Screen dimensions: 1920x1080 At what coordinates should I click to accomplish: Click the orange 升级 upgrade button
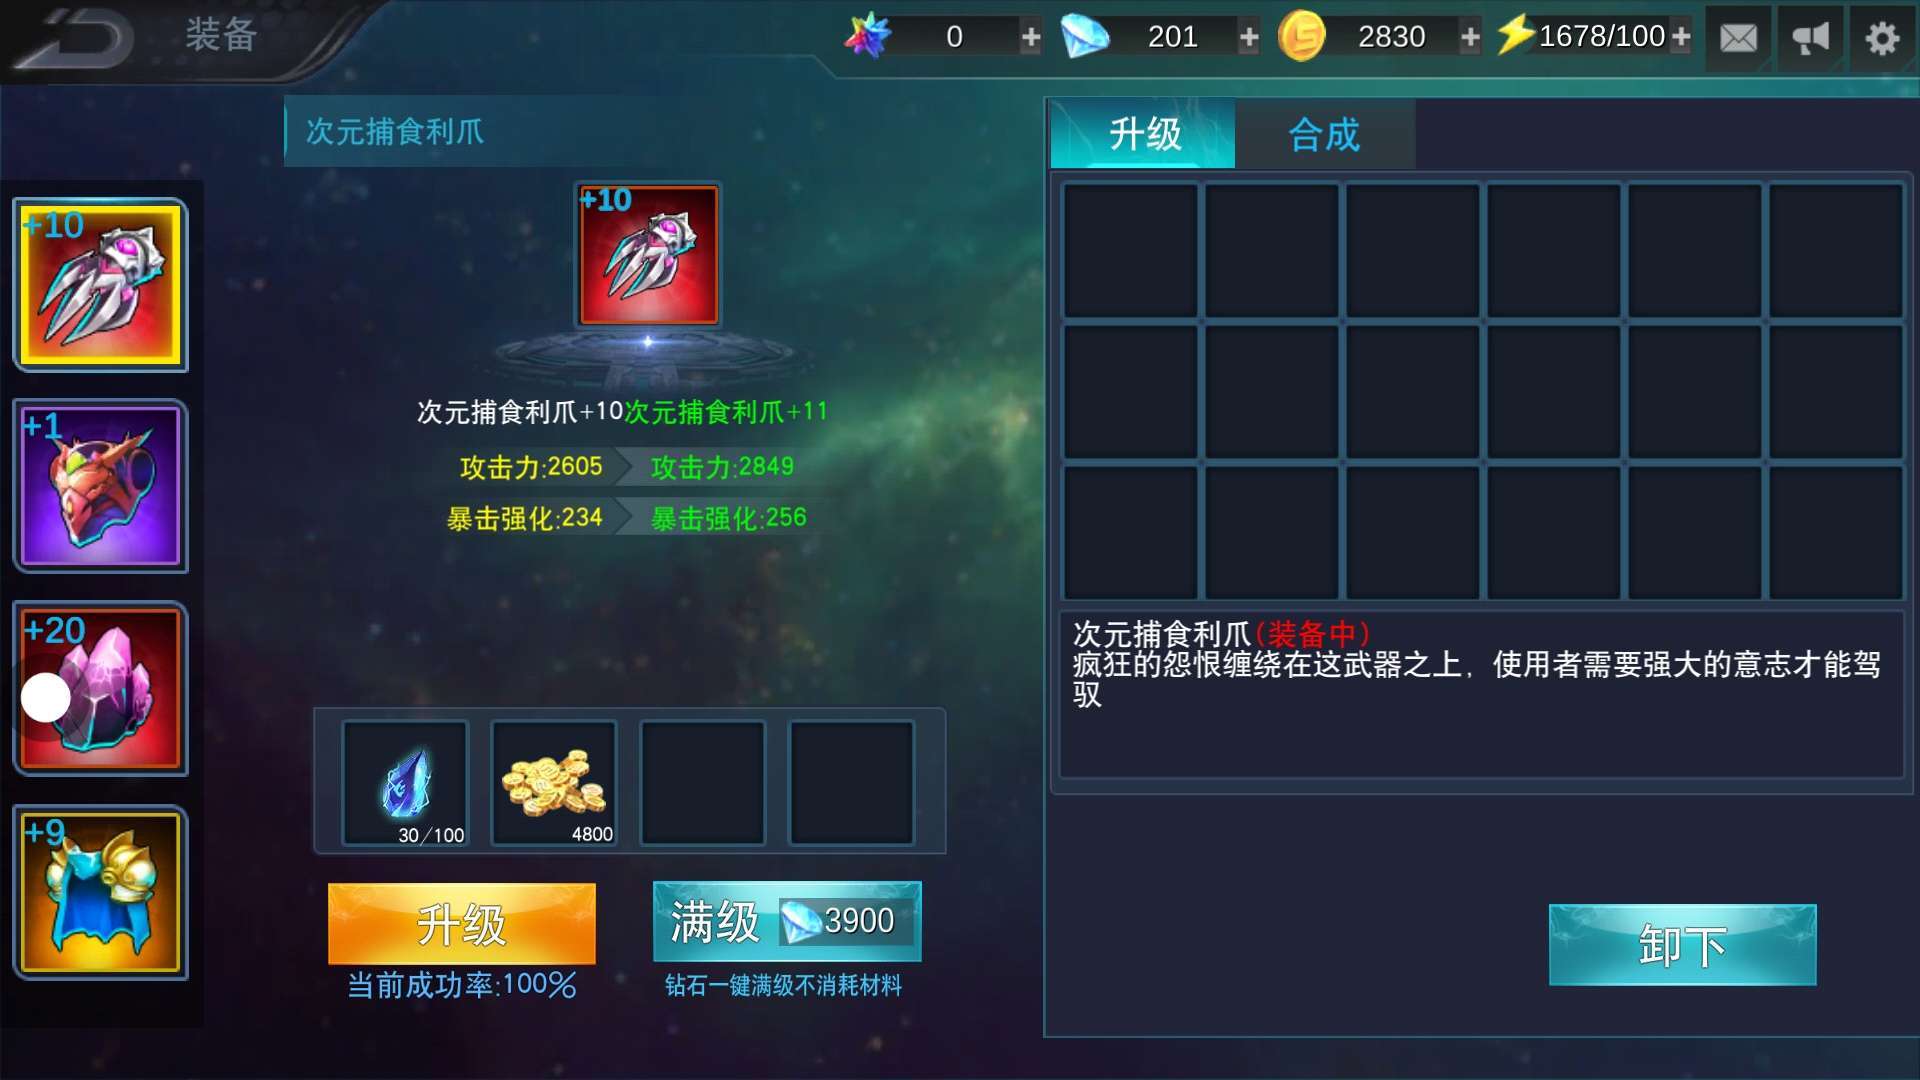coord(462,923)
